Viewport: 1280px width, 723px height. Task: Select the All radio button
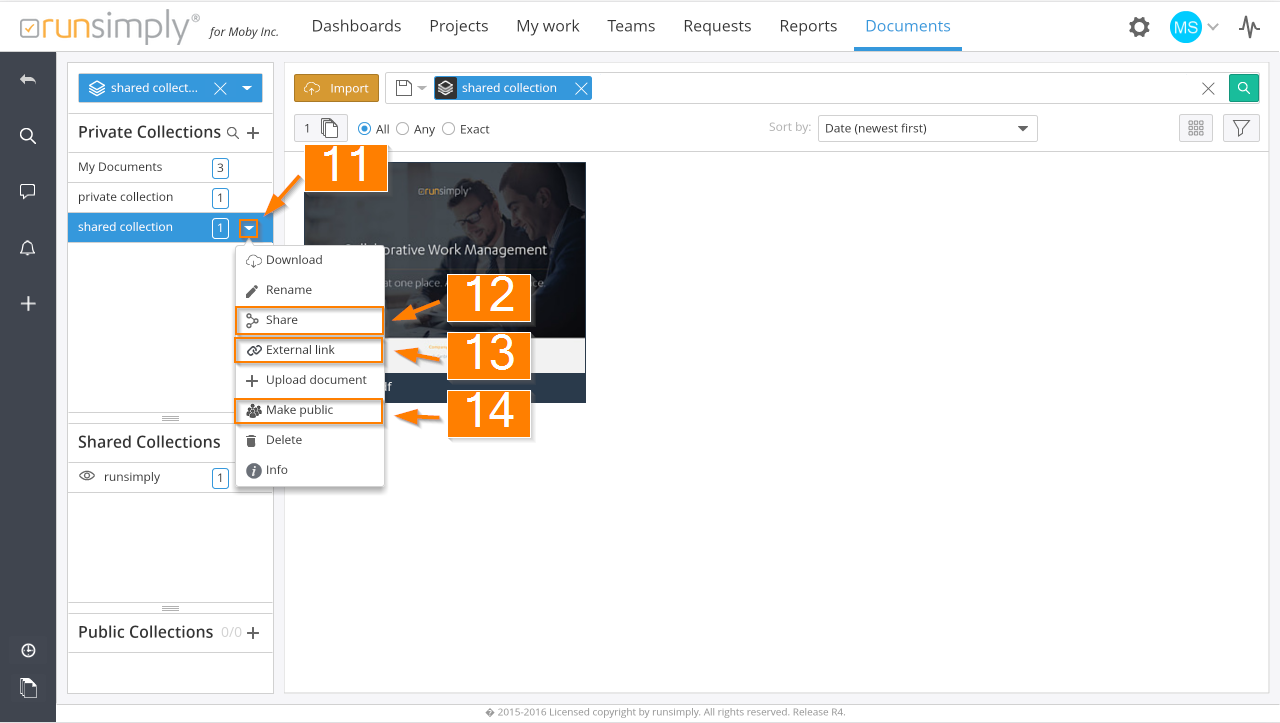pos(365,129)
